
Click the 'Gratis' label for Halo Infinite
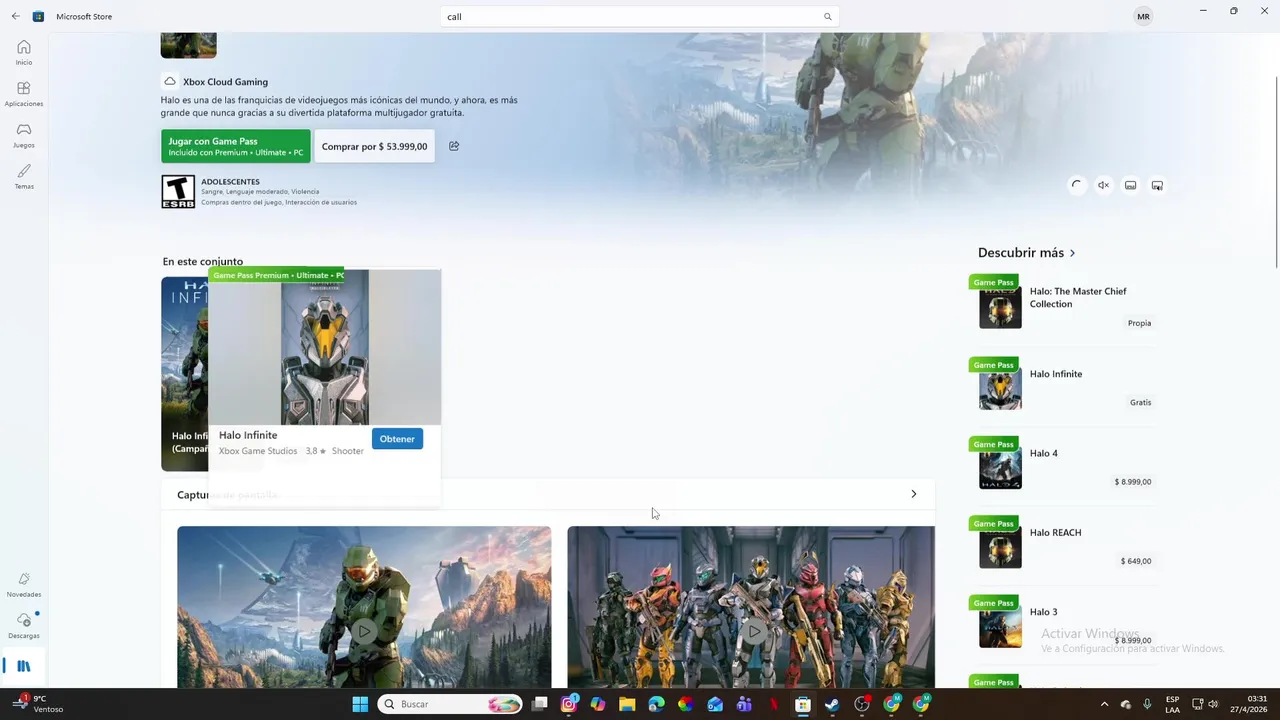[x=1140, y=403]
